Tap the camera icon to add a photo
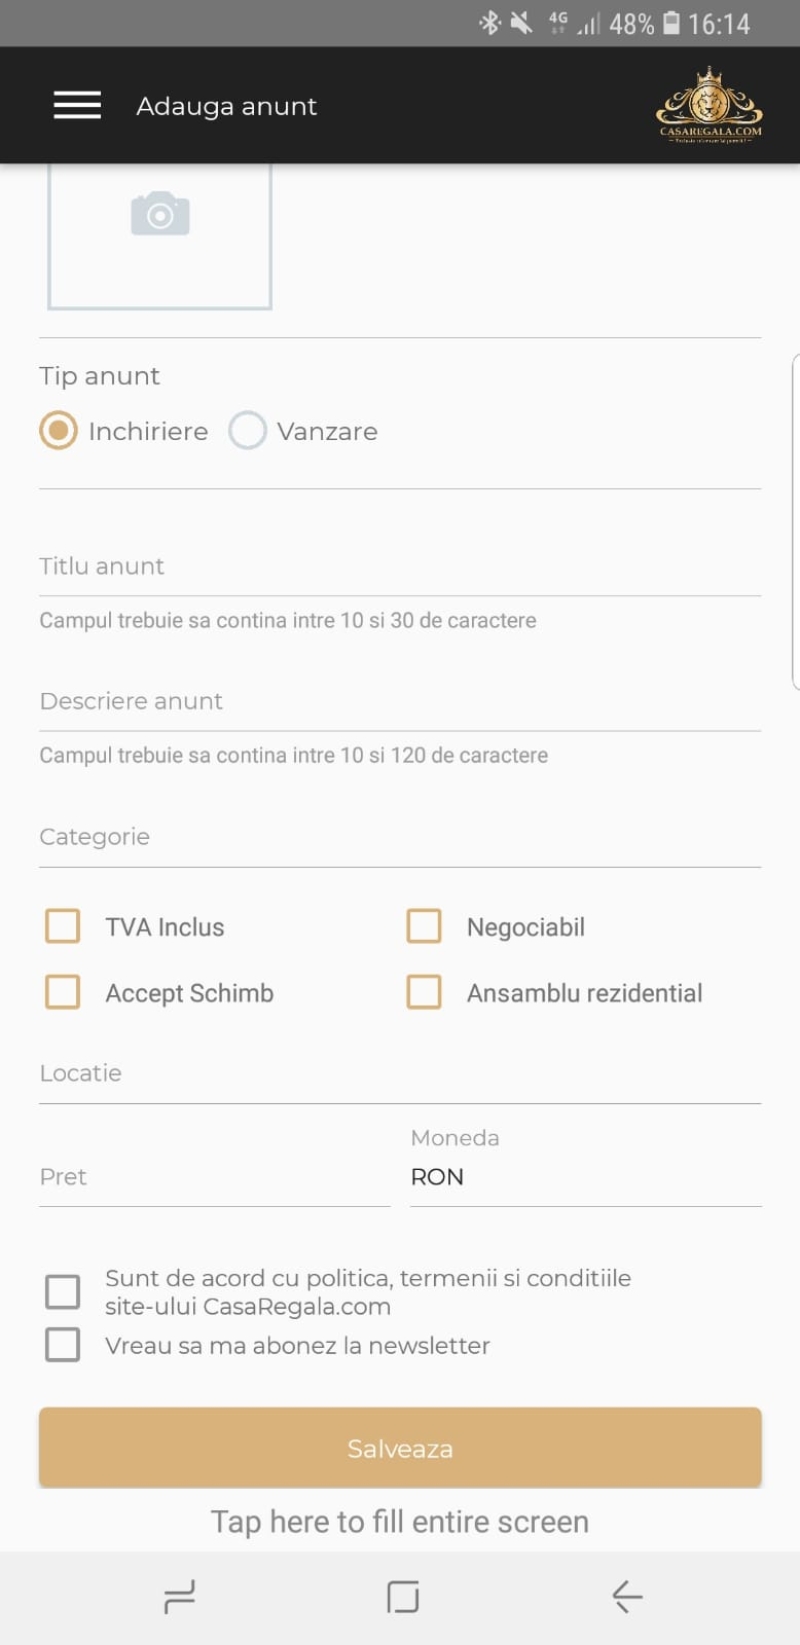The width and height of the screenshot is (800, 1645). point(159,213)
